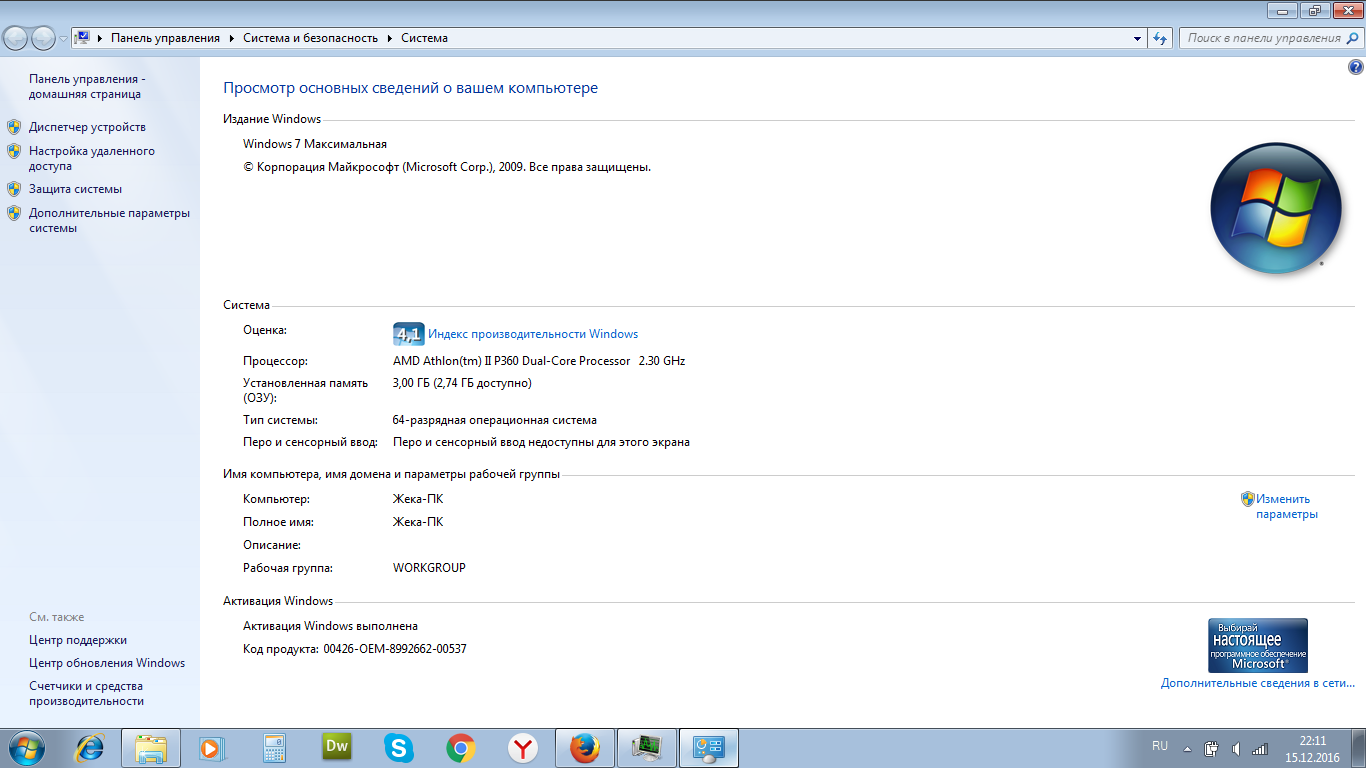Screen dimensions: 1366x768
Task: Refresh the Control Panel address bar
Action: click(x=1160, y=38)
